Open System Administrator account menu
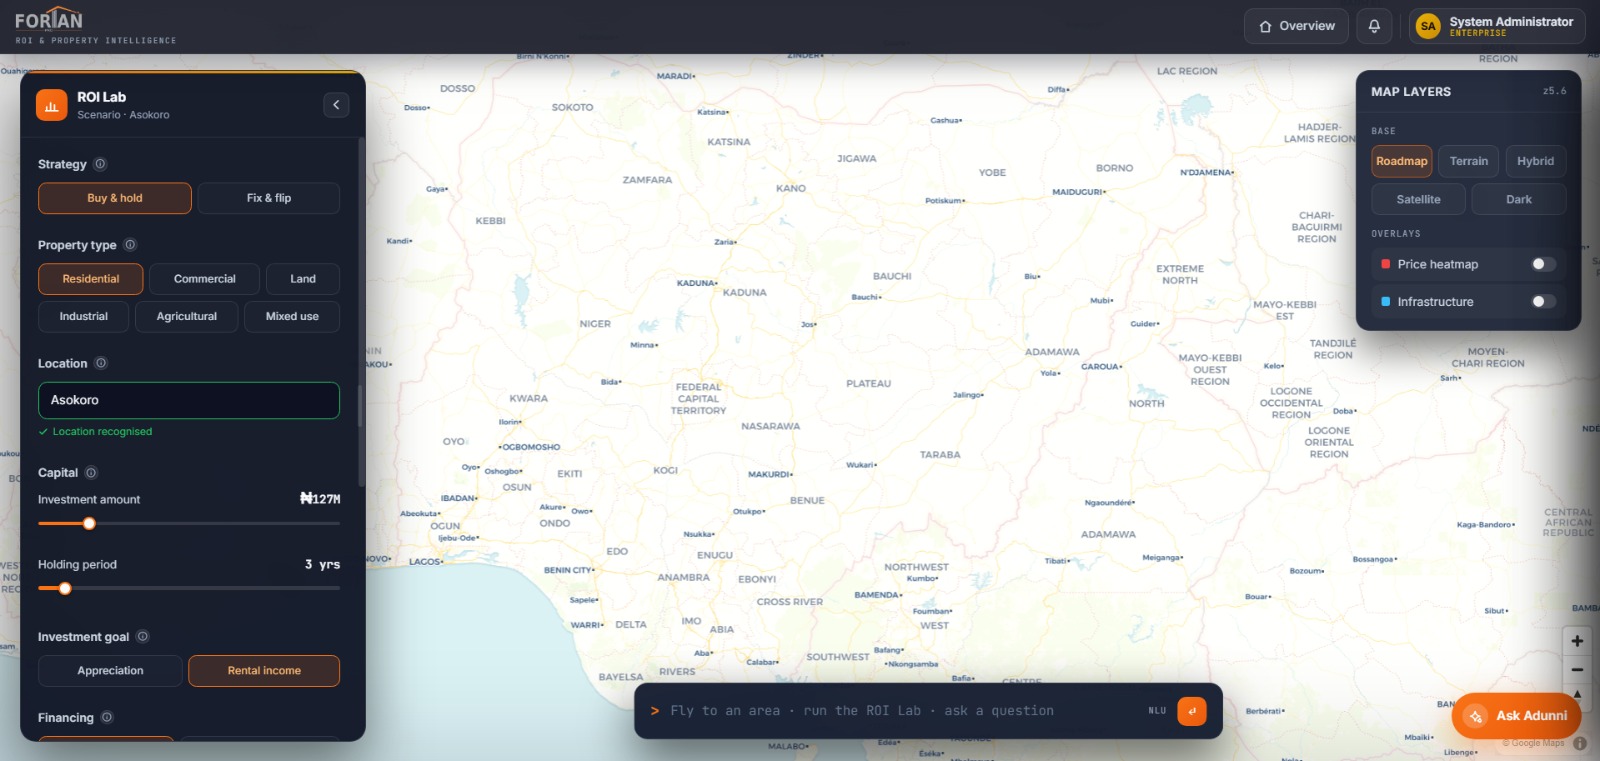Image resolution: width=1600 pixels, height=761 pixels. coord(1497,26)
